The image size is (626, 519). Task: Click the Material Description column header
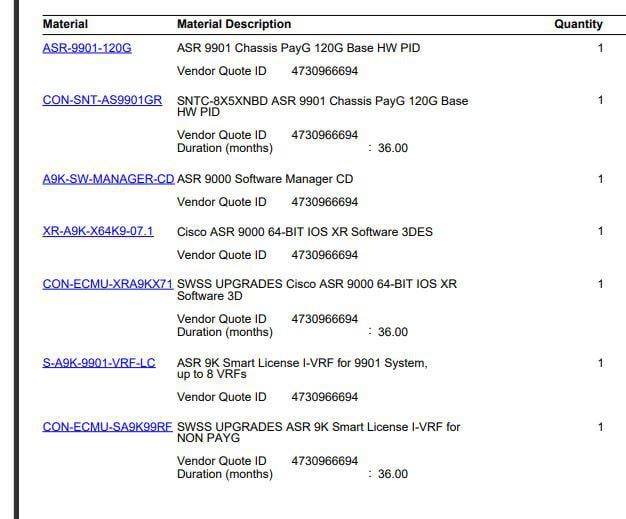pyautogui.click(x=234, y=24)
